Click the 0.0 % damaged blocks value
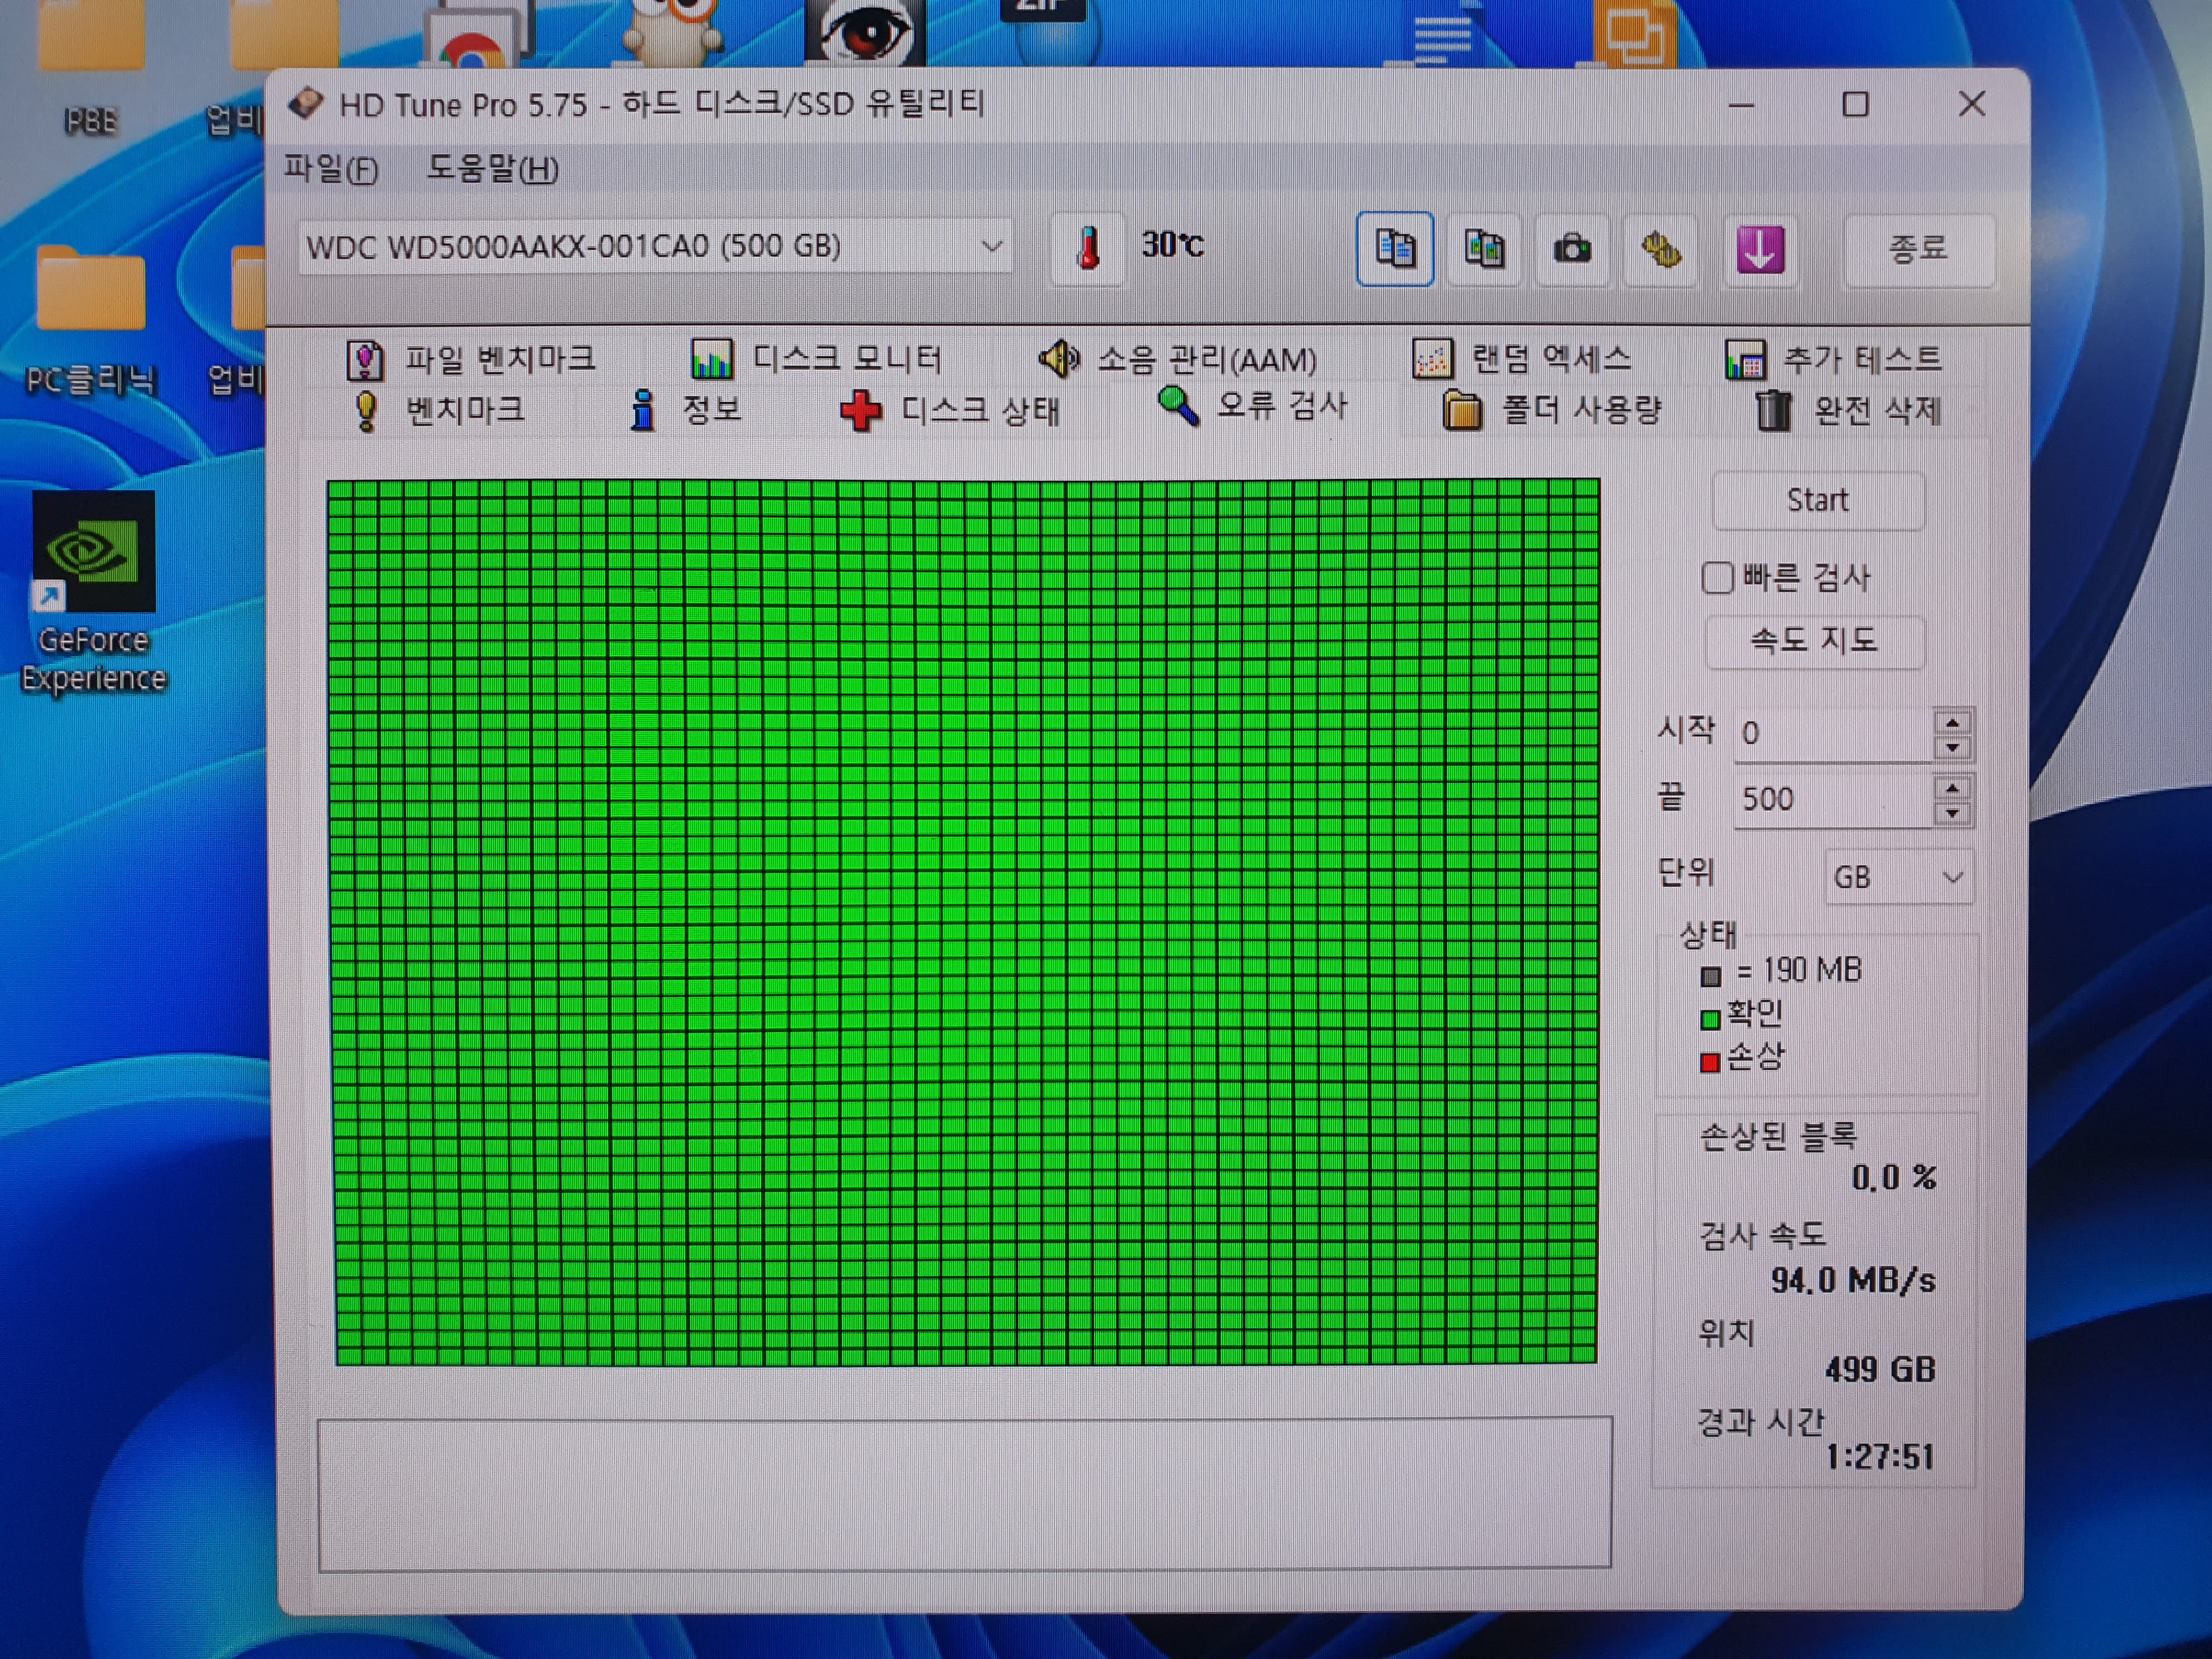 tap(1893, 1178)
